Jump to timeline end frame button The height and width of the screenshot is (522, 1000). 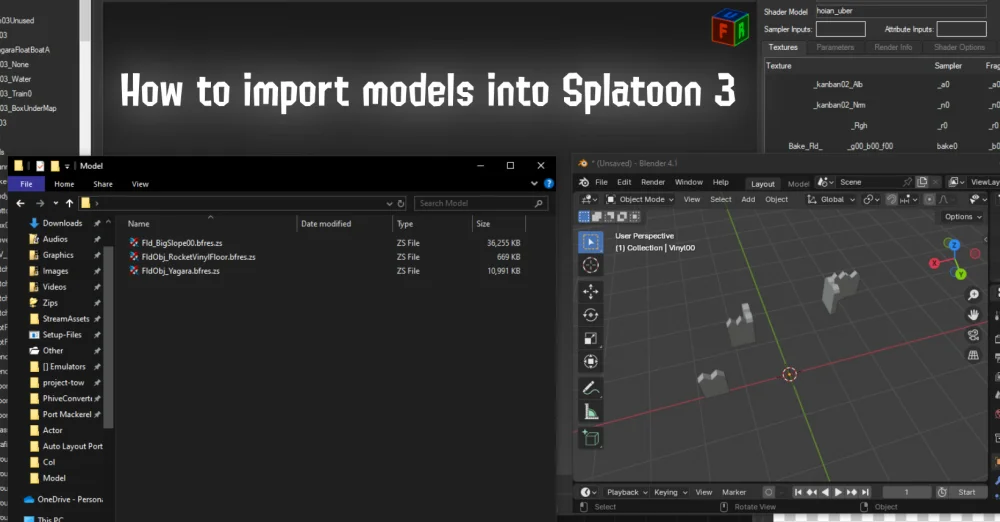tap(865, 492)
